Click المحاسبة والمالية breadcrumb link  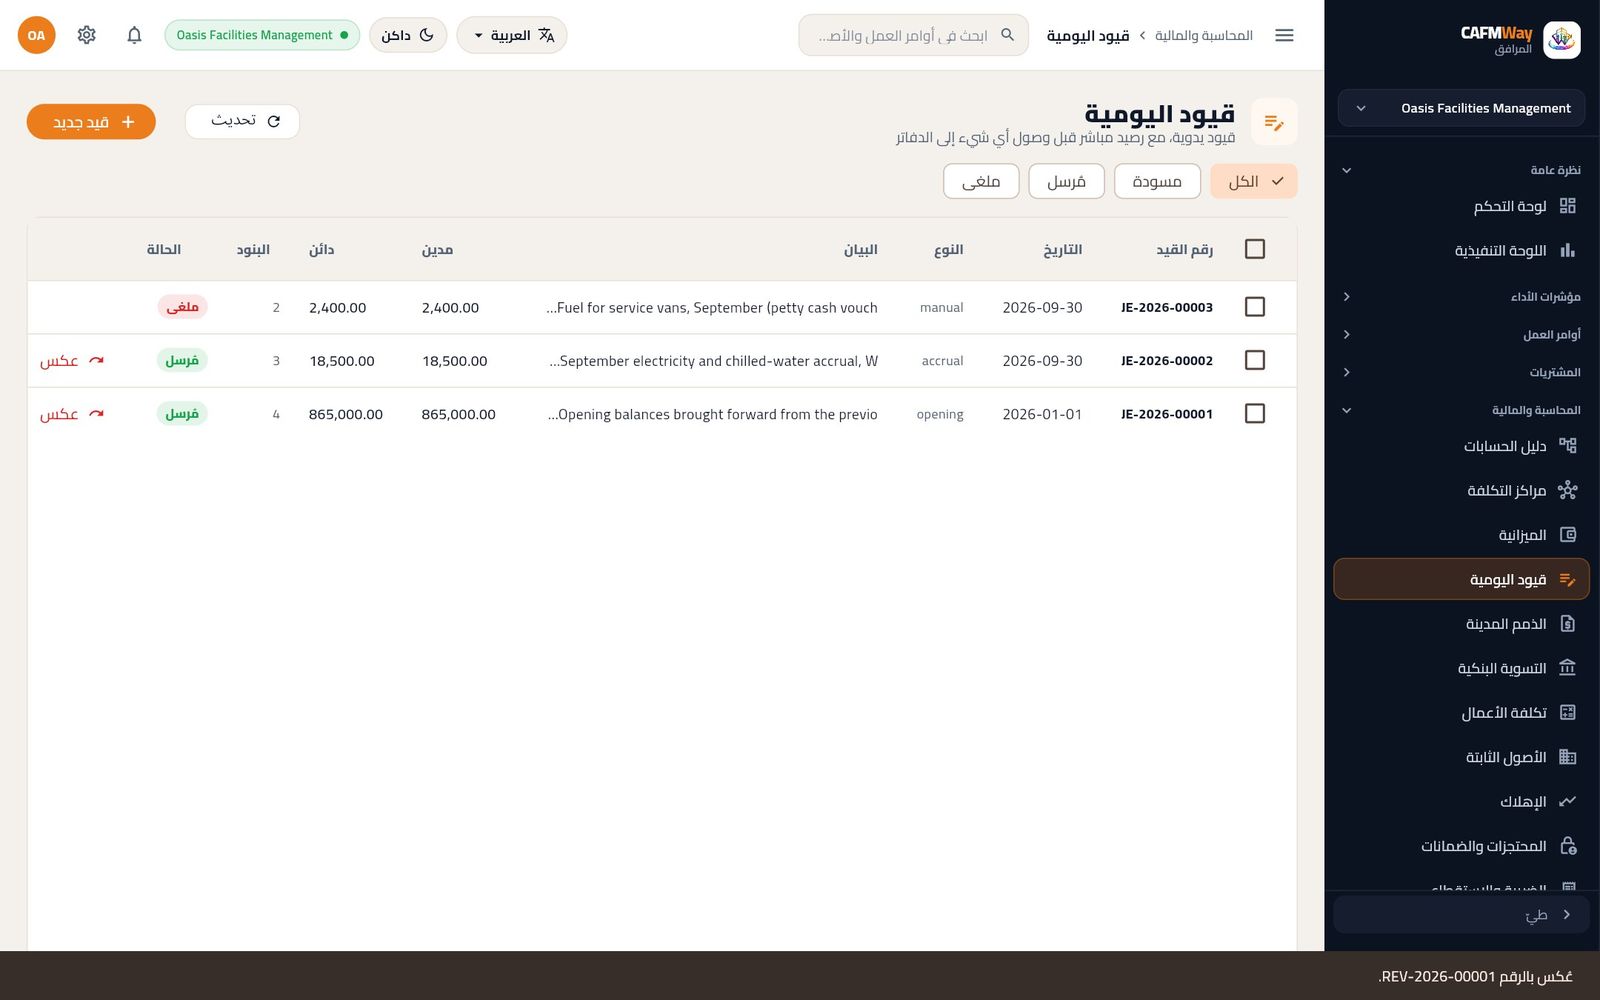point(1204,35)
